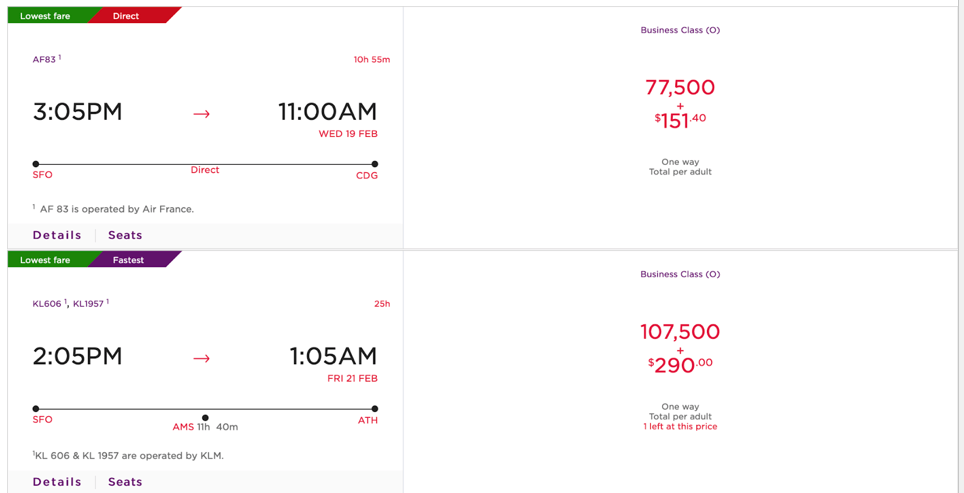
Task: Click the purple Fastest badge
Action: click(128, 260)
